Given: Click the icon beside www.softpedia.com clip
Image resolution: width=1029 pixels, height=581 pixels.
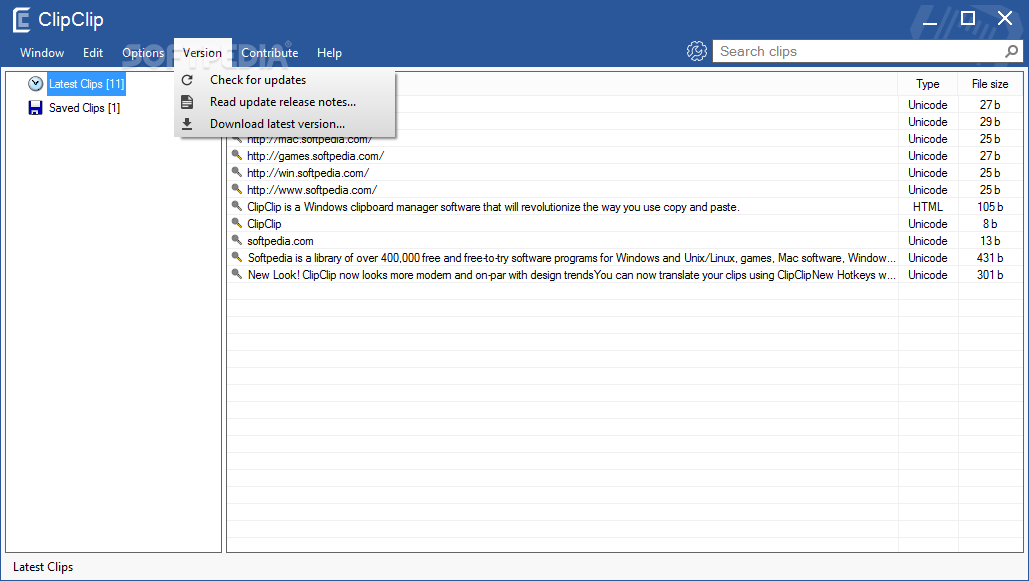Looking at the screenshot, I should pyautogui.click(x=237, y=189).
